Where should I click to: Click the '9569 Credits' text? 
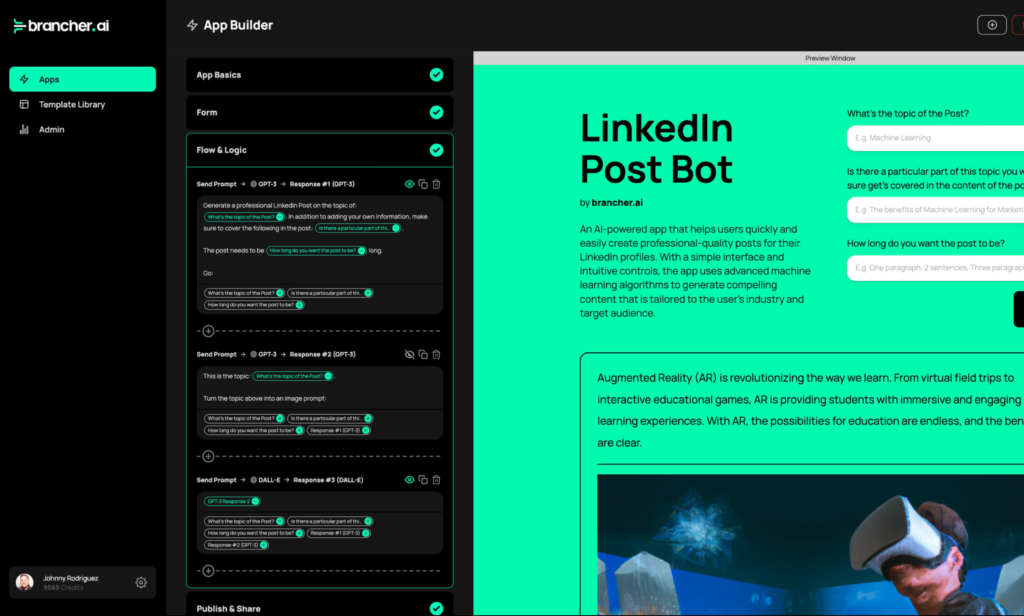(x=63, y=588)
